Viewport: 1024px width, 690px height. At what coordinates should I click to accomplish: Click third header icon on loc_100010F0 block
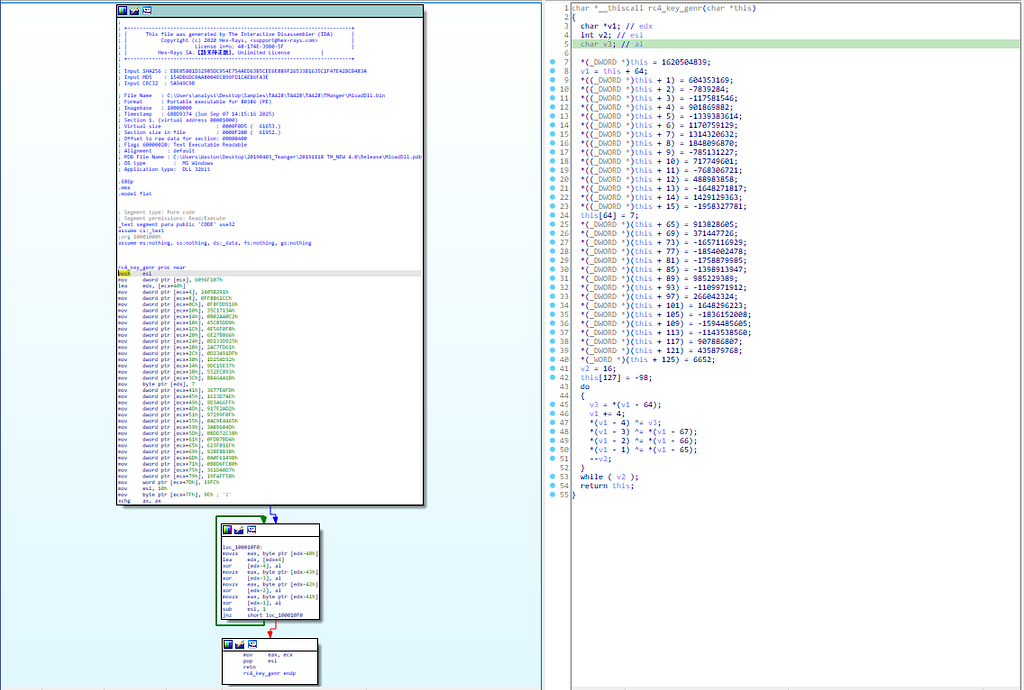(x=251, y=529)
